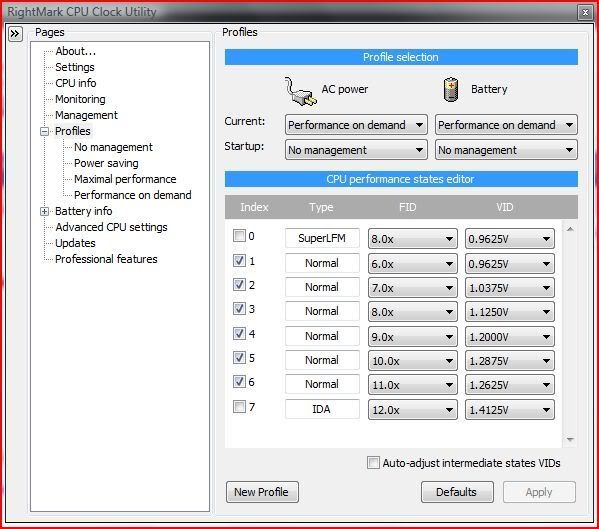Click the double-arrow collapse pages icon
The height and width of the screenshot is (529, 599).
(15, 34)
